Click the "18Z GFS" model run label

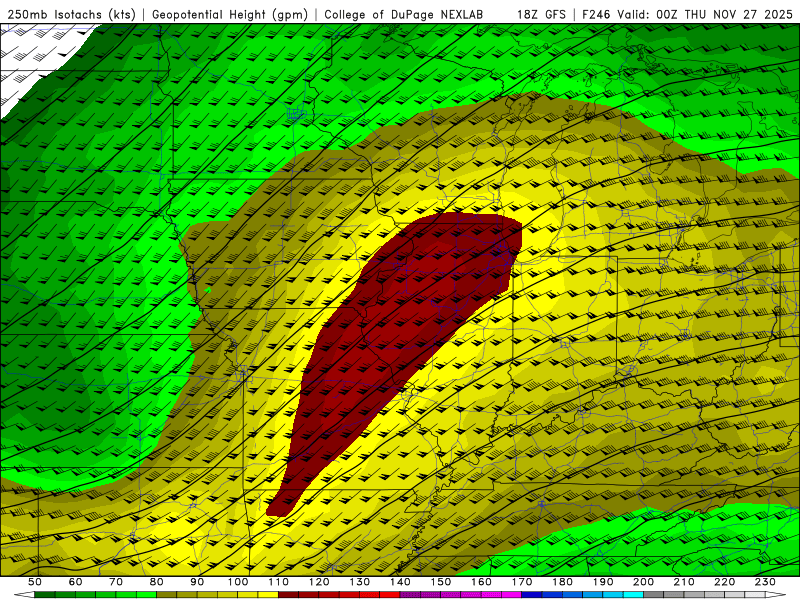pos(541,15)
